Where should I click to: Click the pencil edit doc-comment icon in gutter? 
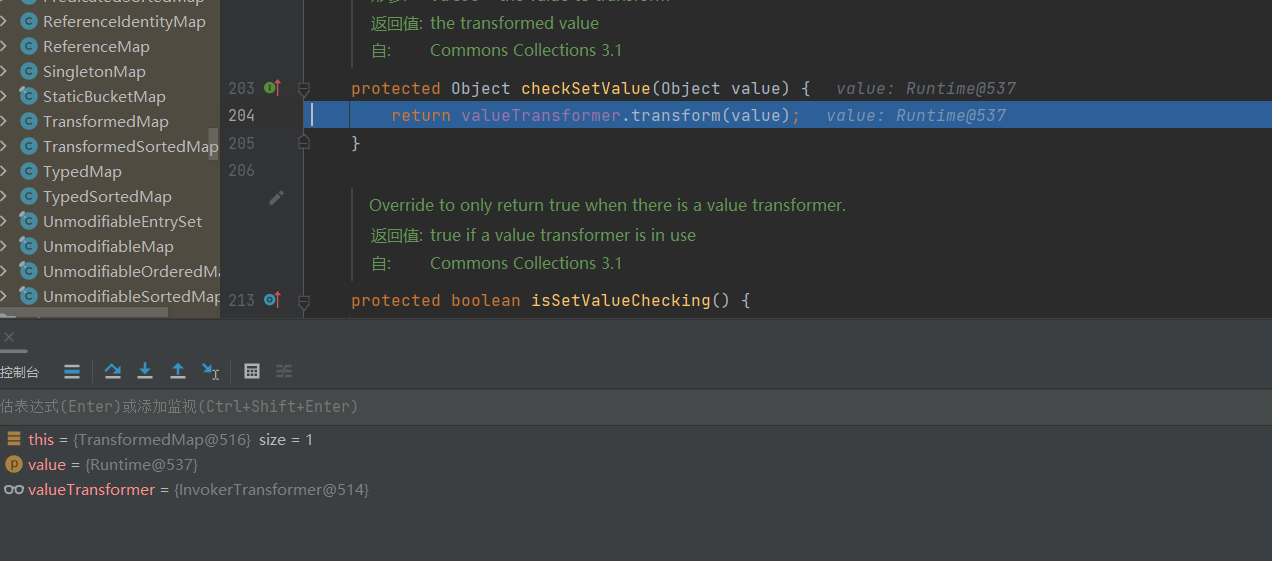277,198
